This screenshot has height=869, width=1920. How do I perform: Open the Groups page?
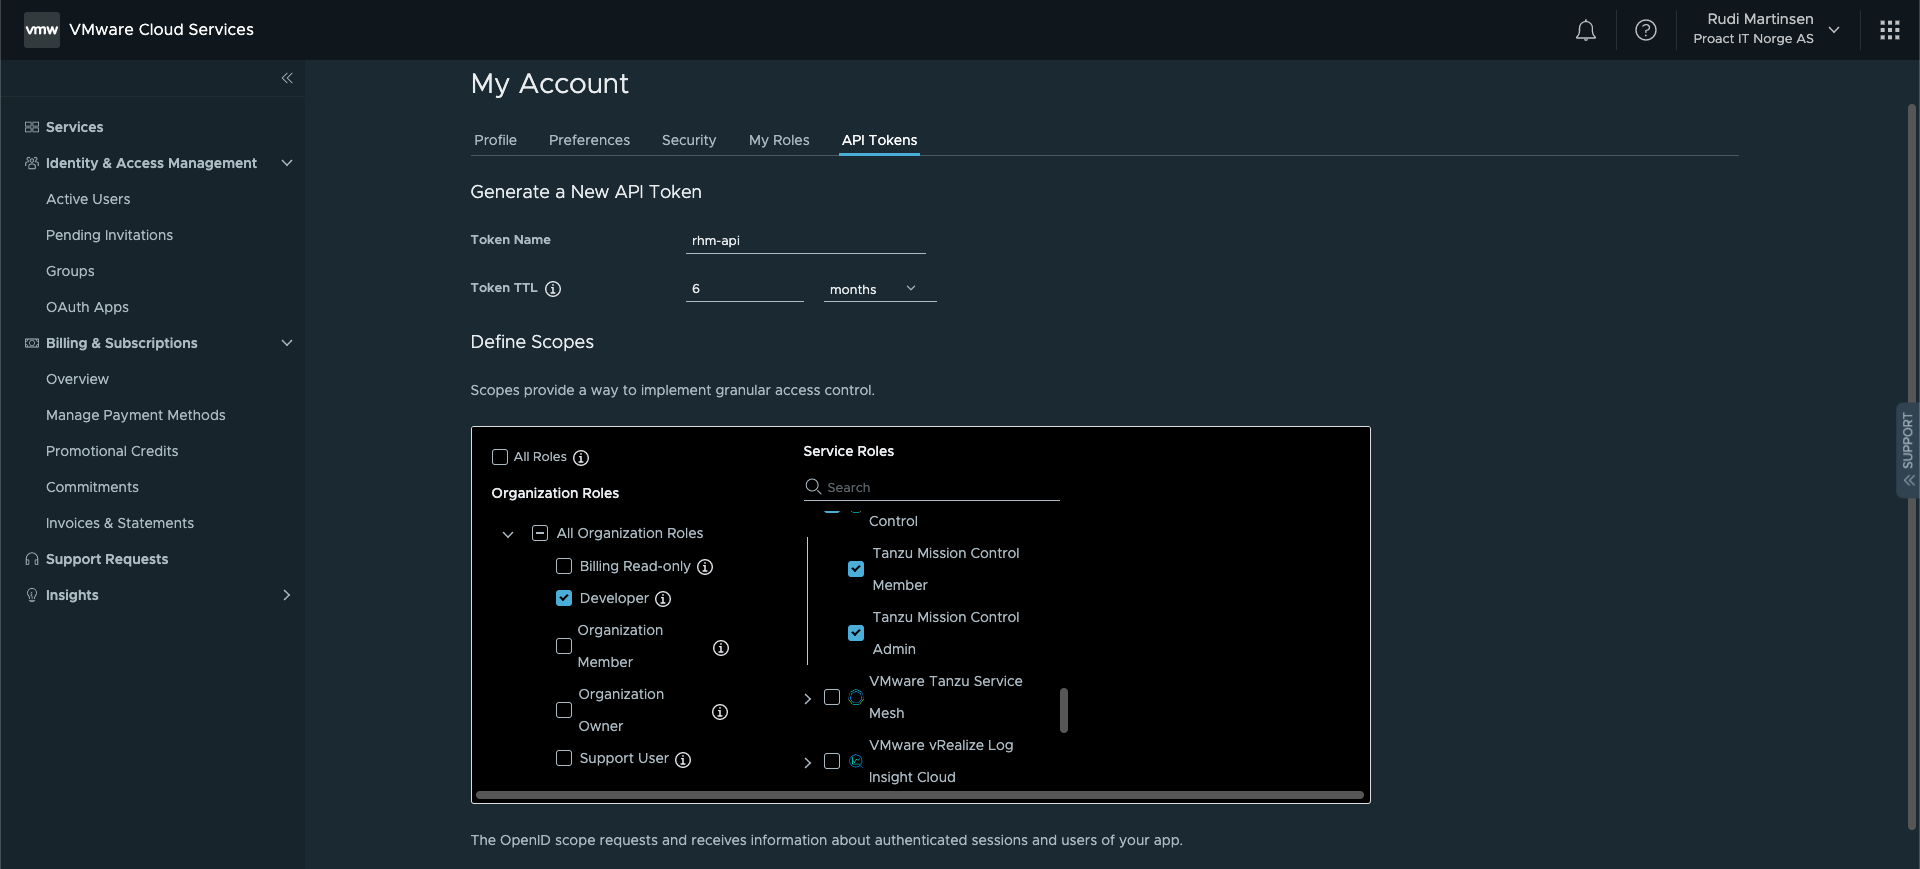coord(70,271)
